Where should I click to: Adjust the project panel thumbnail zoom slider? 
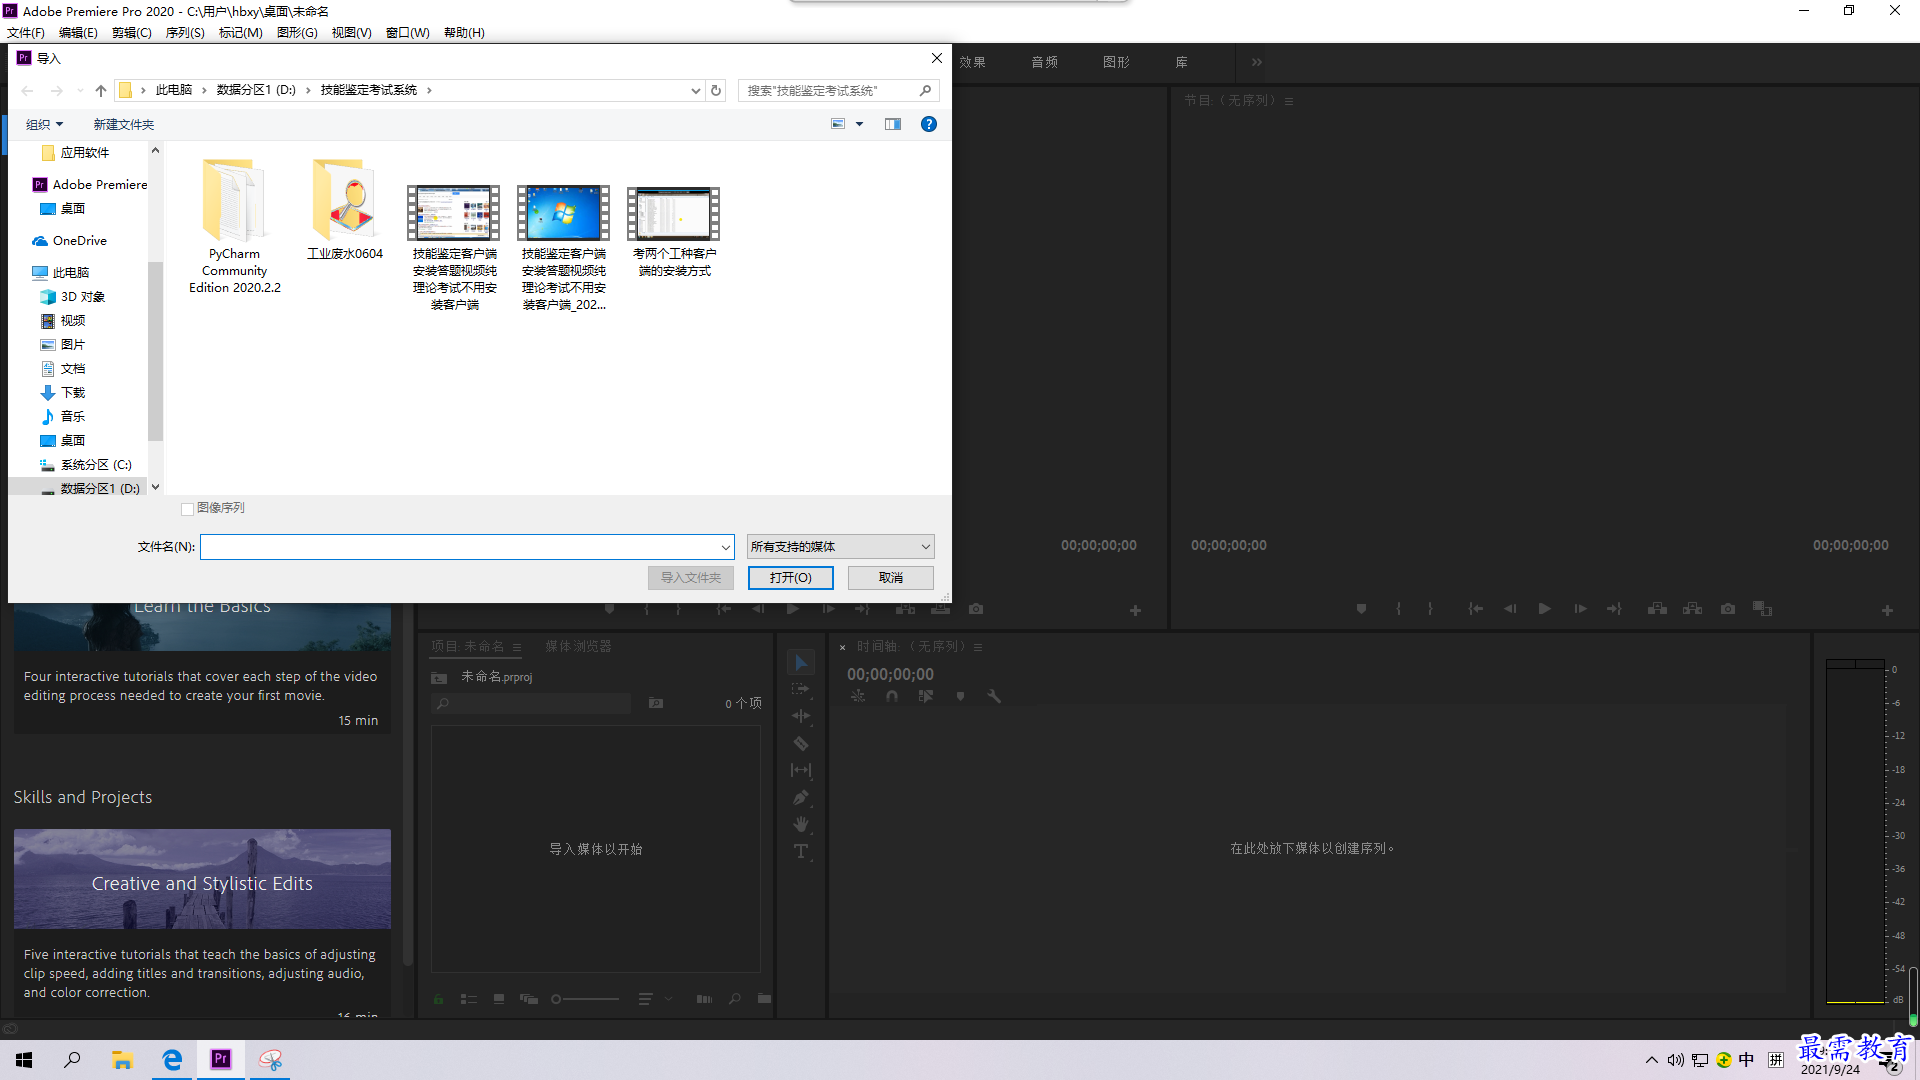click(x=585, y=999)
